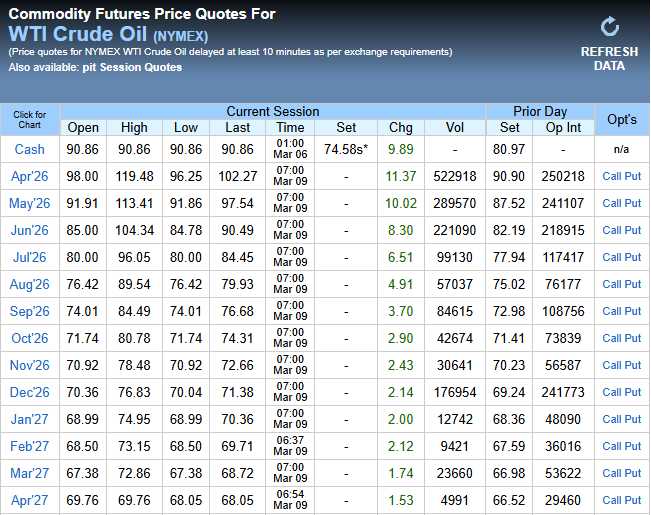Open the Jun'26 contract chart
651x515 pixels.
point(29,230)
